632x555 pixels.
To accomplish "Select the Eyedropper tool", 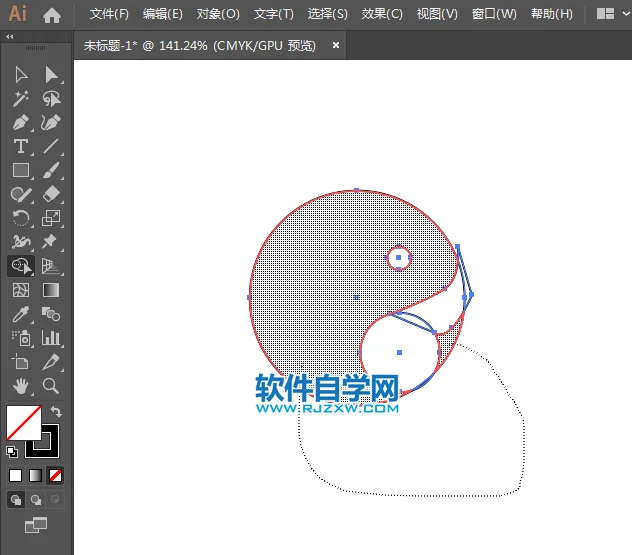I will point(21,314).
